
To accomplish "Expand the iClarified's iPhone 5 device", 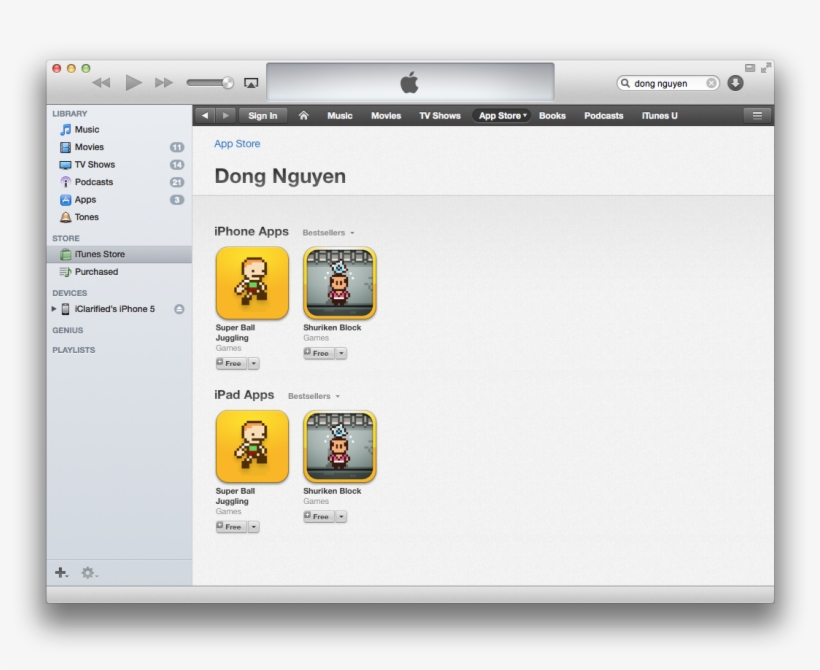I will tap(54, 309).
